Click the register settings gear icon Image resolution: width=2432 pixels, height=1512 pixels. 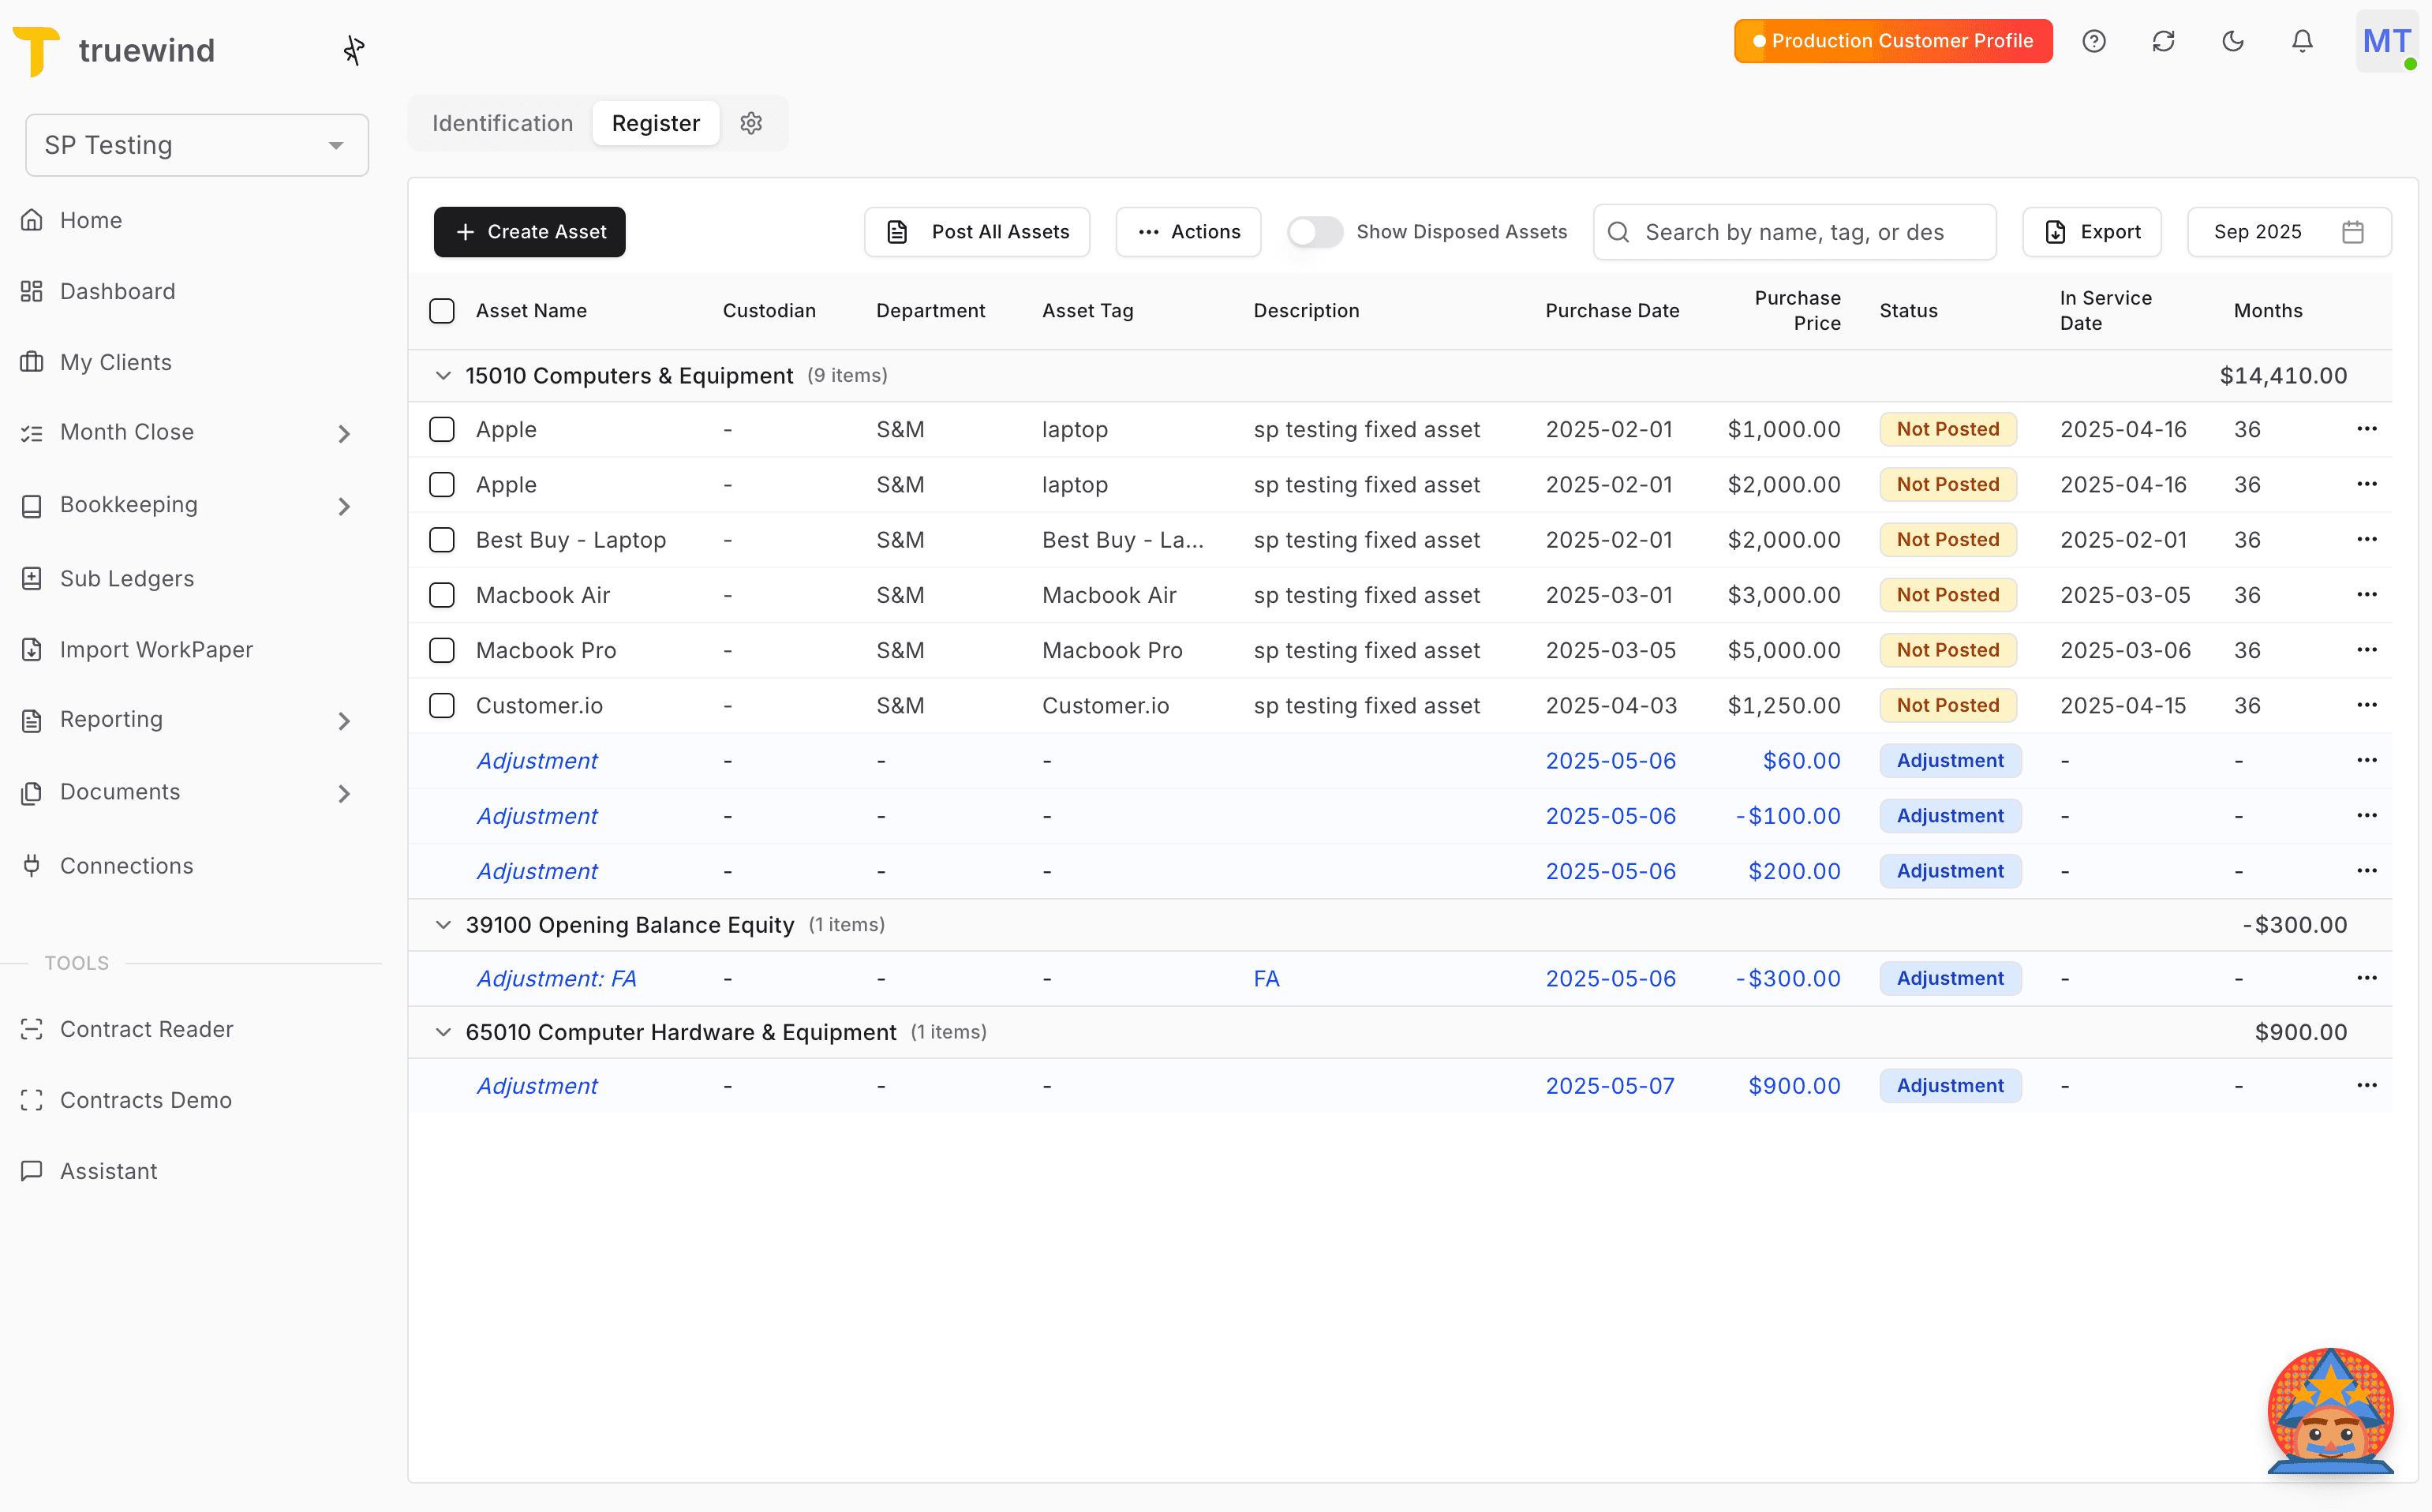[751, 123]
